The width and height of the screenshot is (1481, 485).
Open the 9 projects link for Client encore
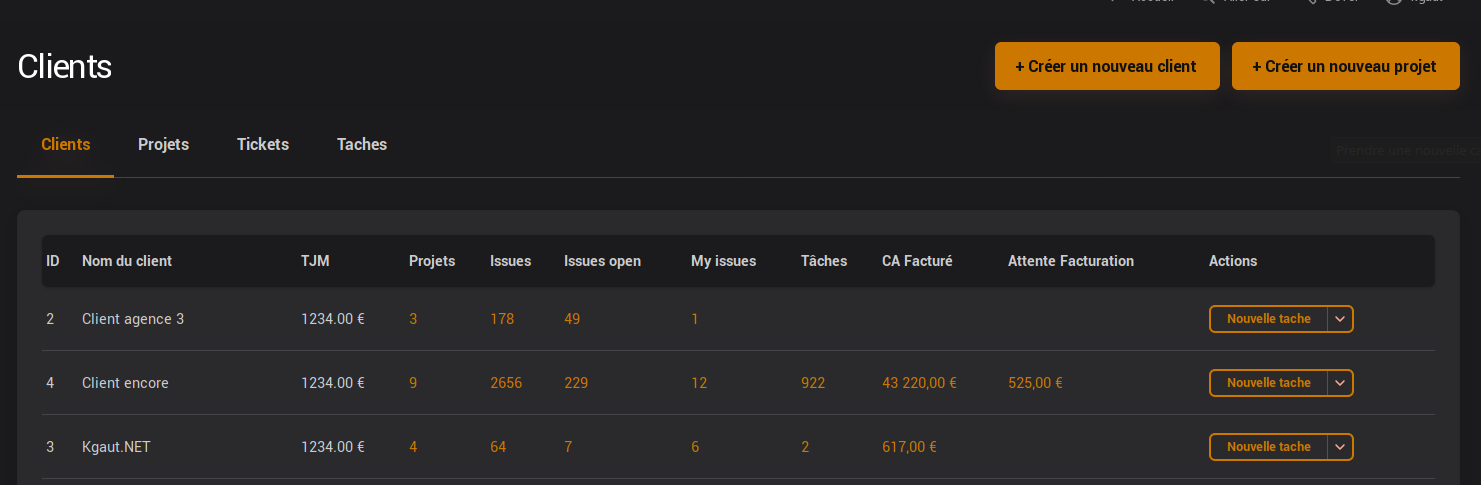(x=413, y=383)
